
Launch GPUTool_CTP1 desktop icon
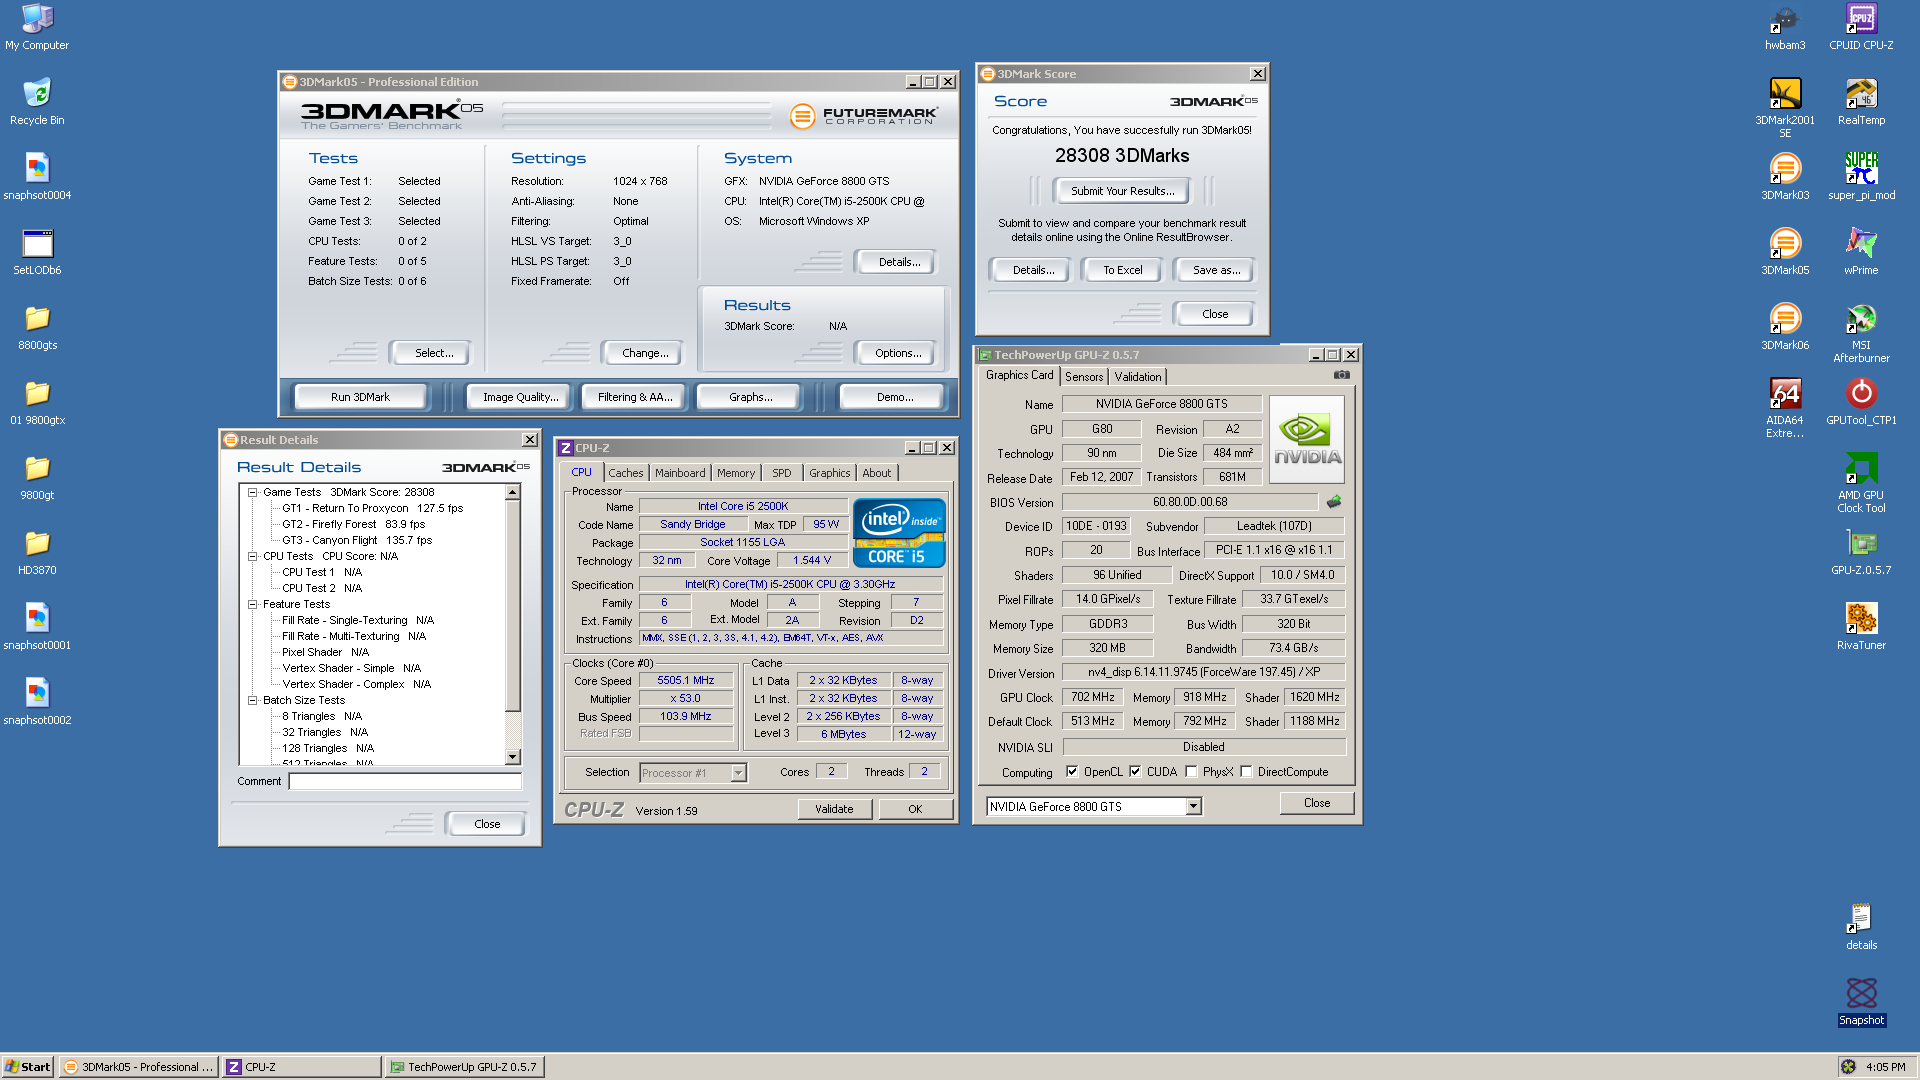point(1861,402)
